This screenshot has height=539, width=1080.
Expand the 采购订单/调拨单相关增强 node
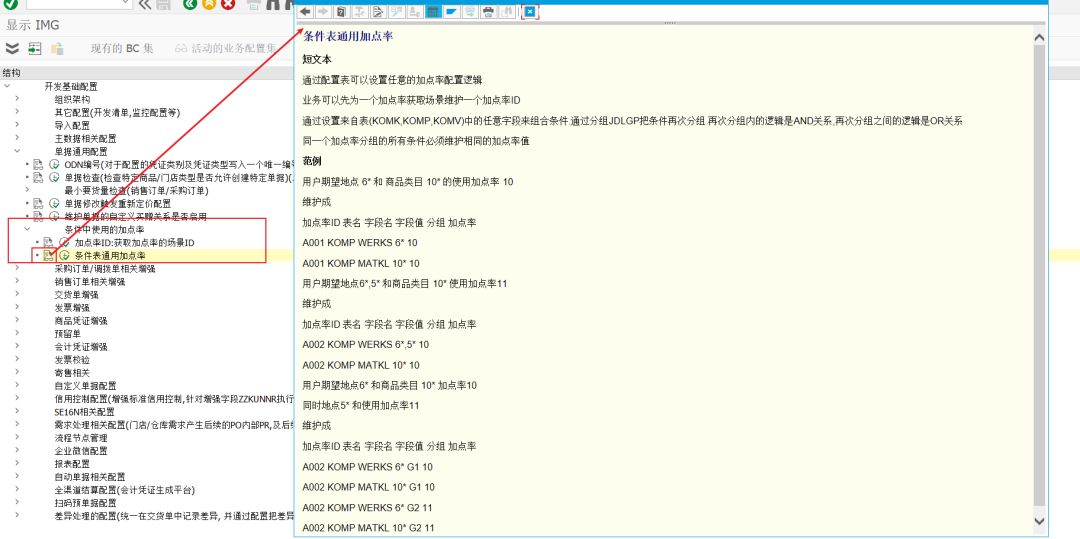(x=17, y=268)
